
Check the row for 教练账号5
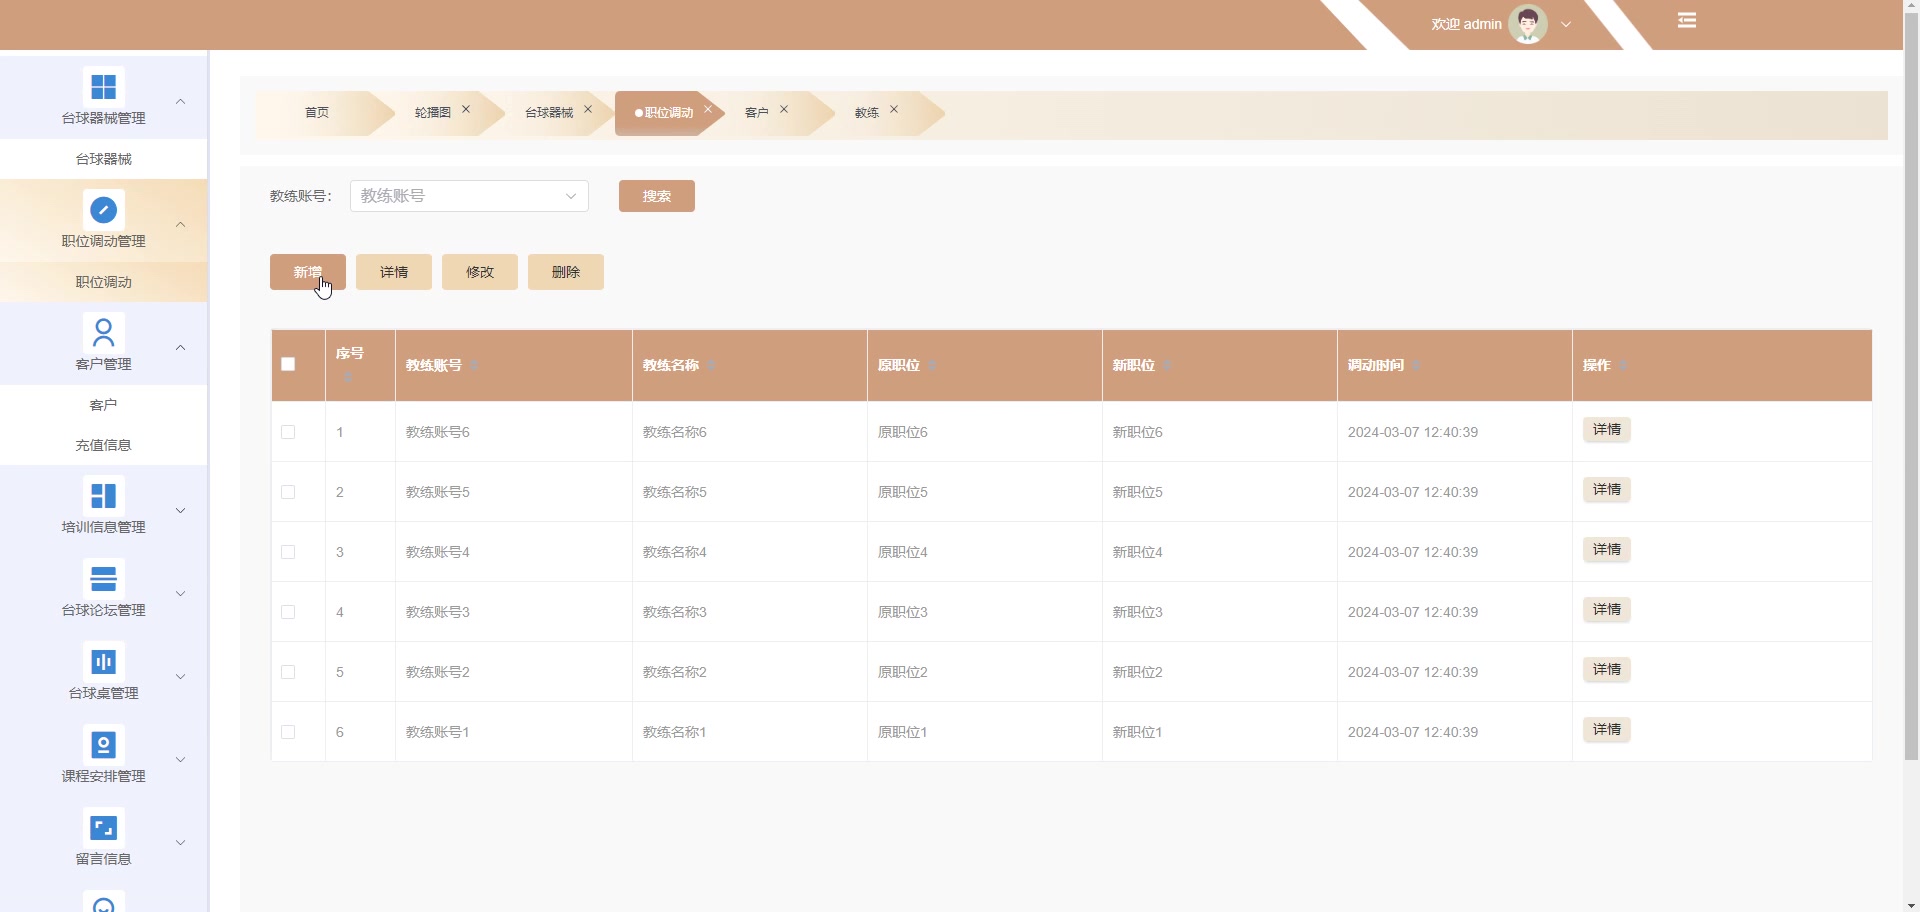pos(288,492)
